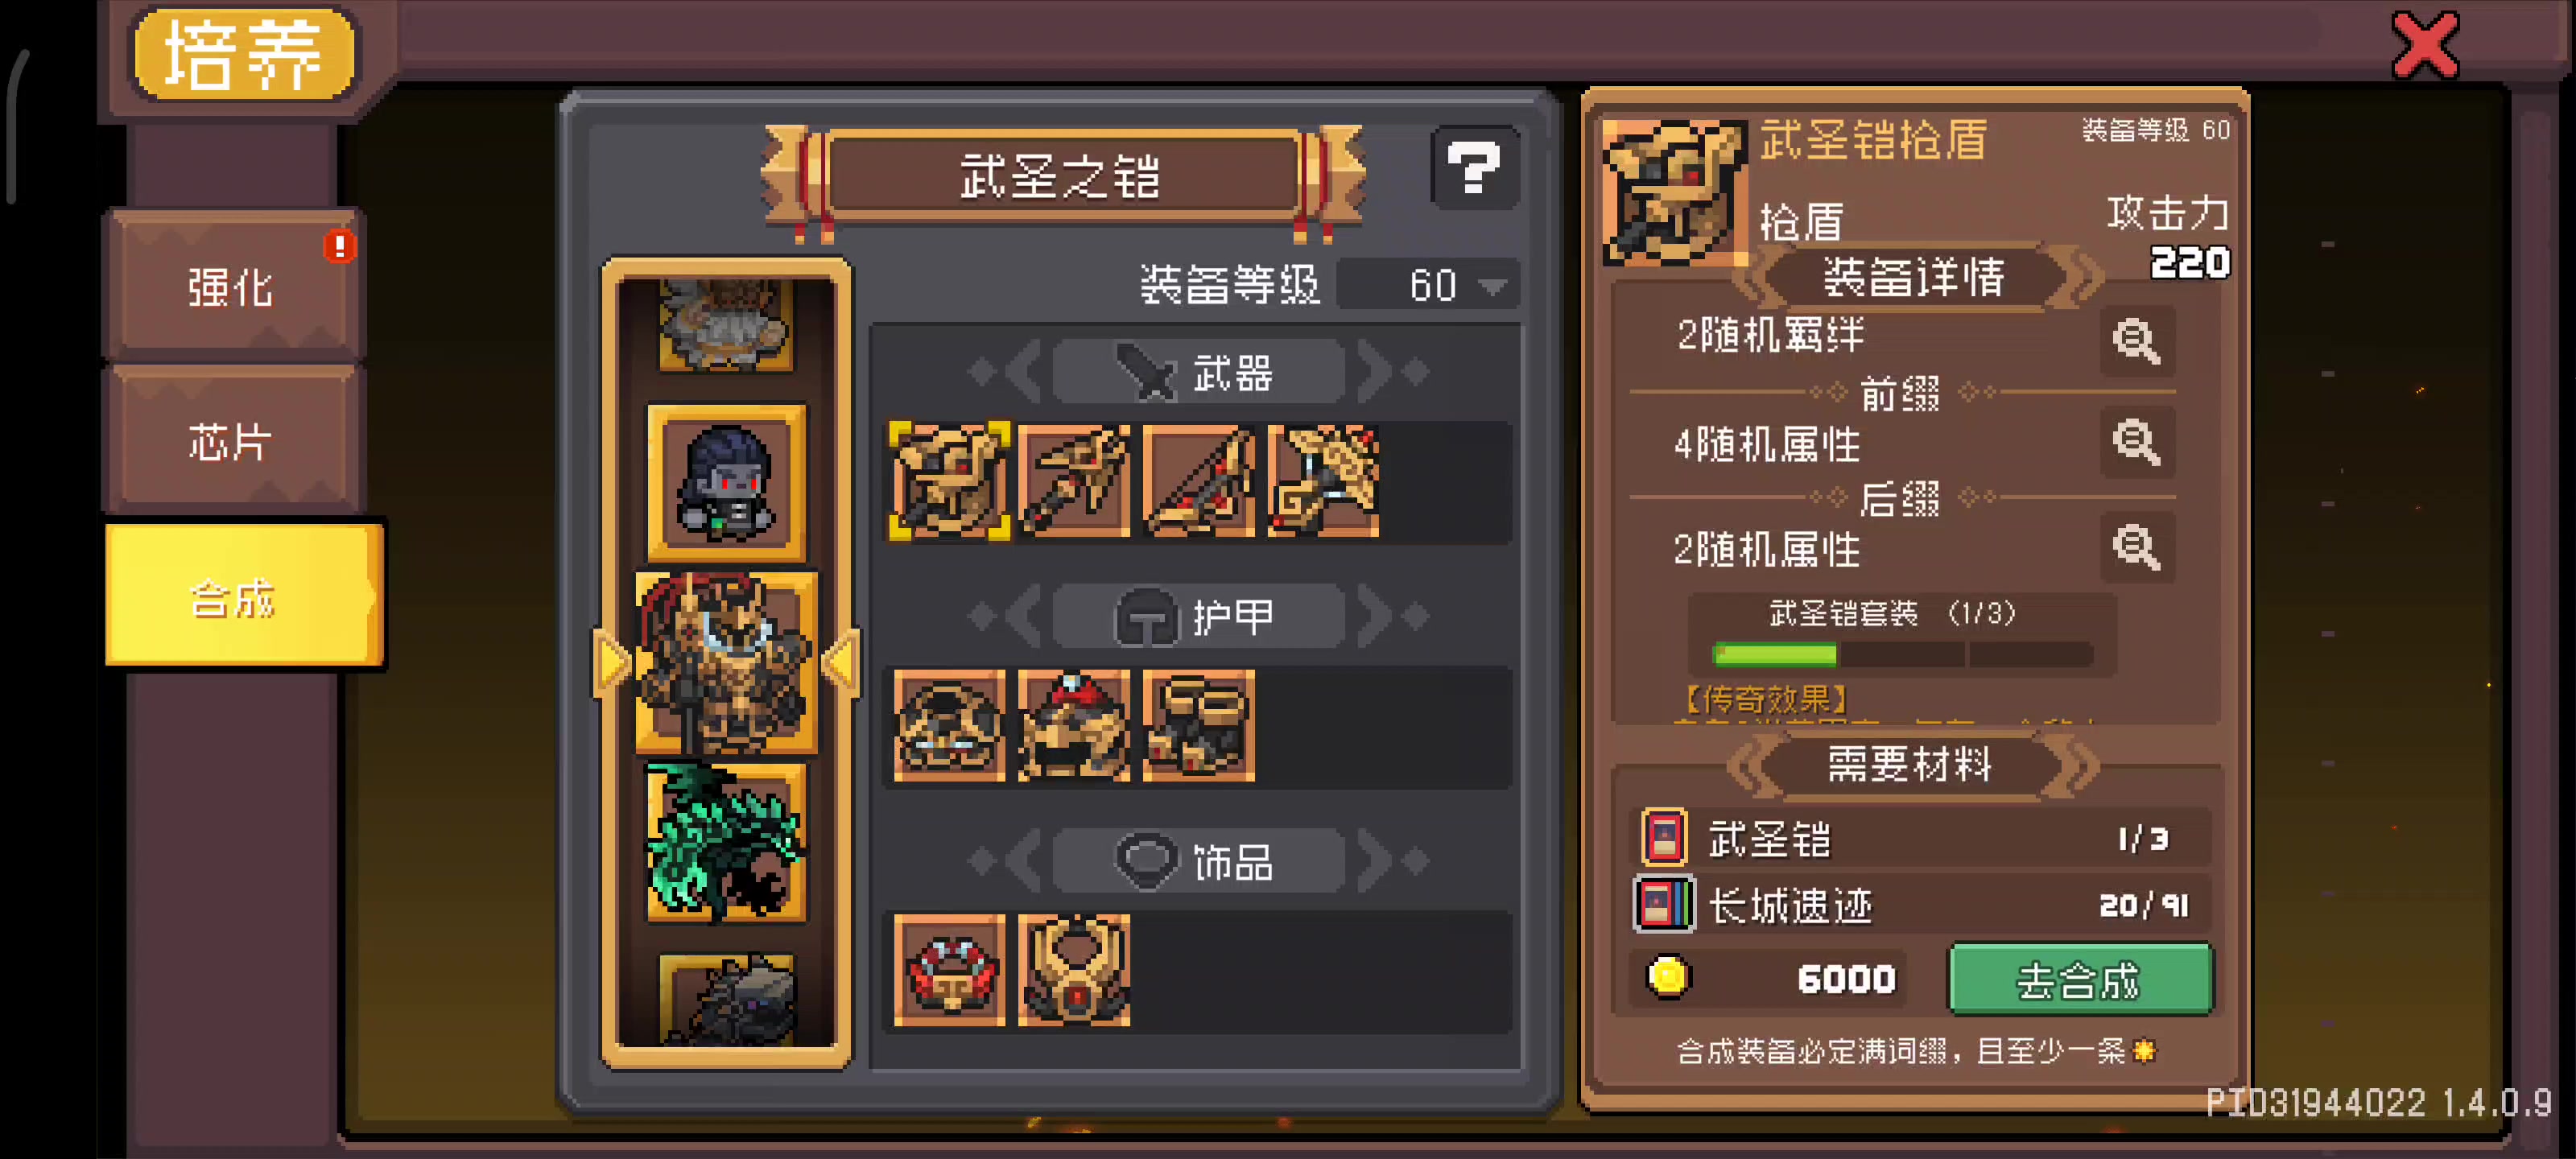
Task: Switch to the 强化 tab
Action: (232, 287)
